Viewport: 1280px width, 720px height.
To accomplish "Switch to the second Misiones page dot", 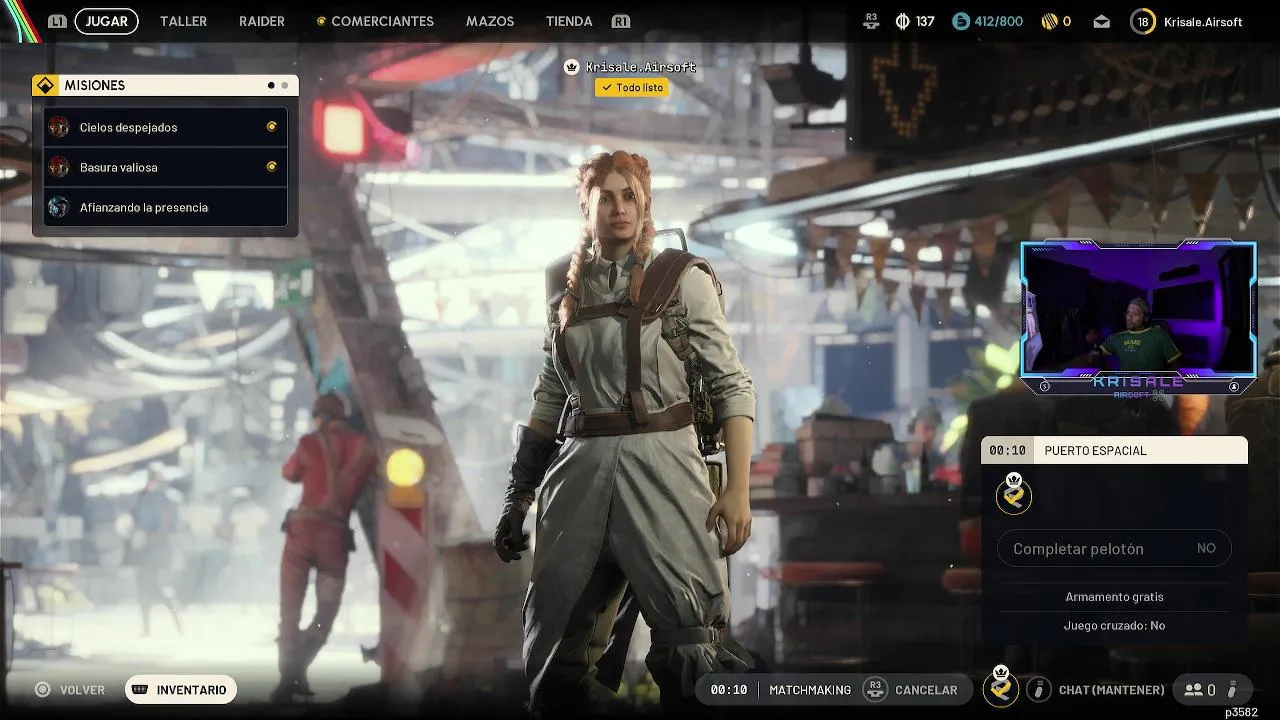I will pos(285,86).
